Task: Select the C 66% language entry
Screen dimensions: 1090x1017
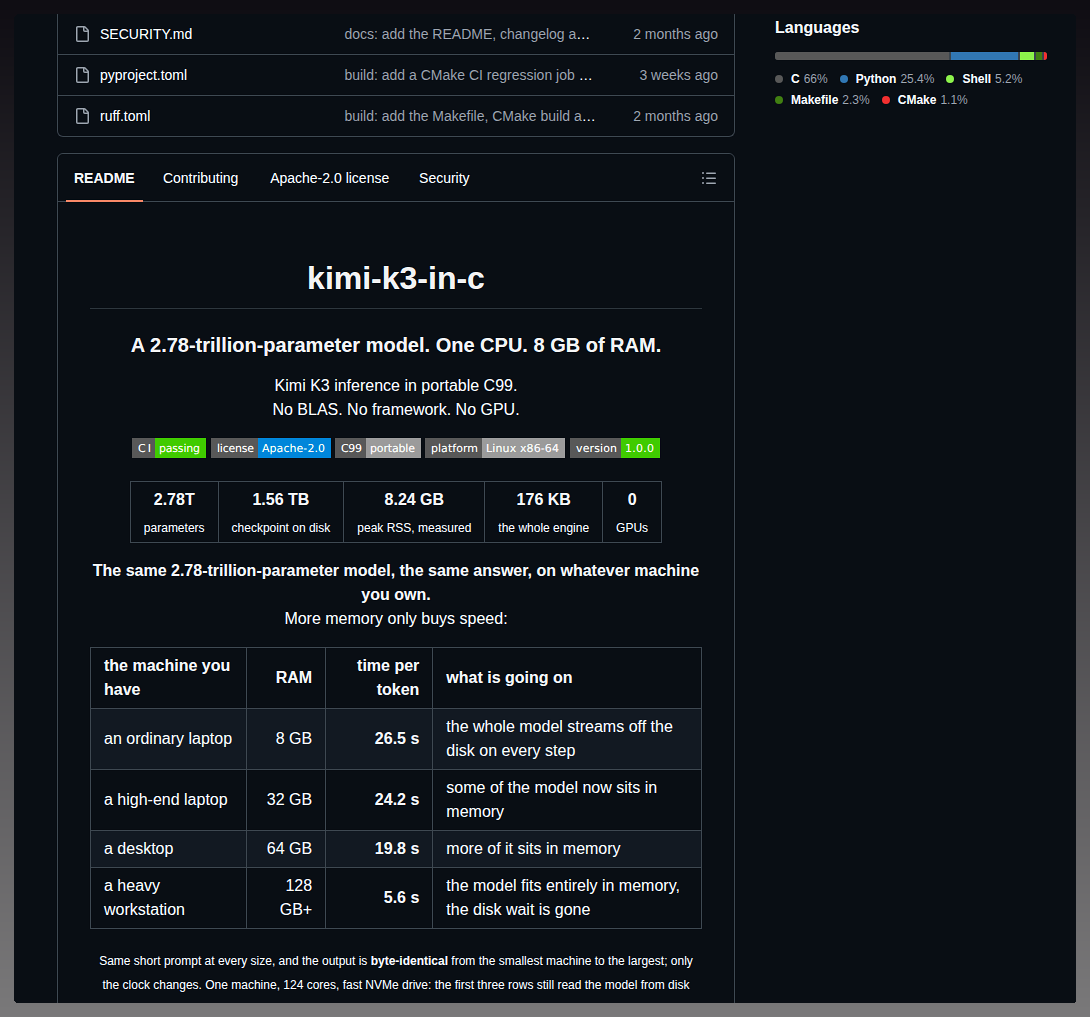Action: (x=802, y=79)
